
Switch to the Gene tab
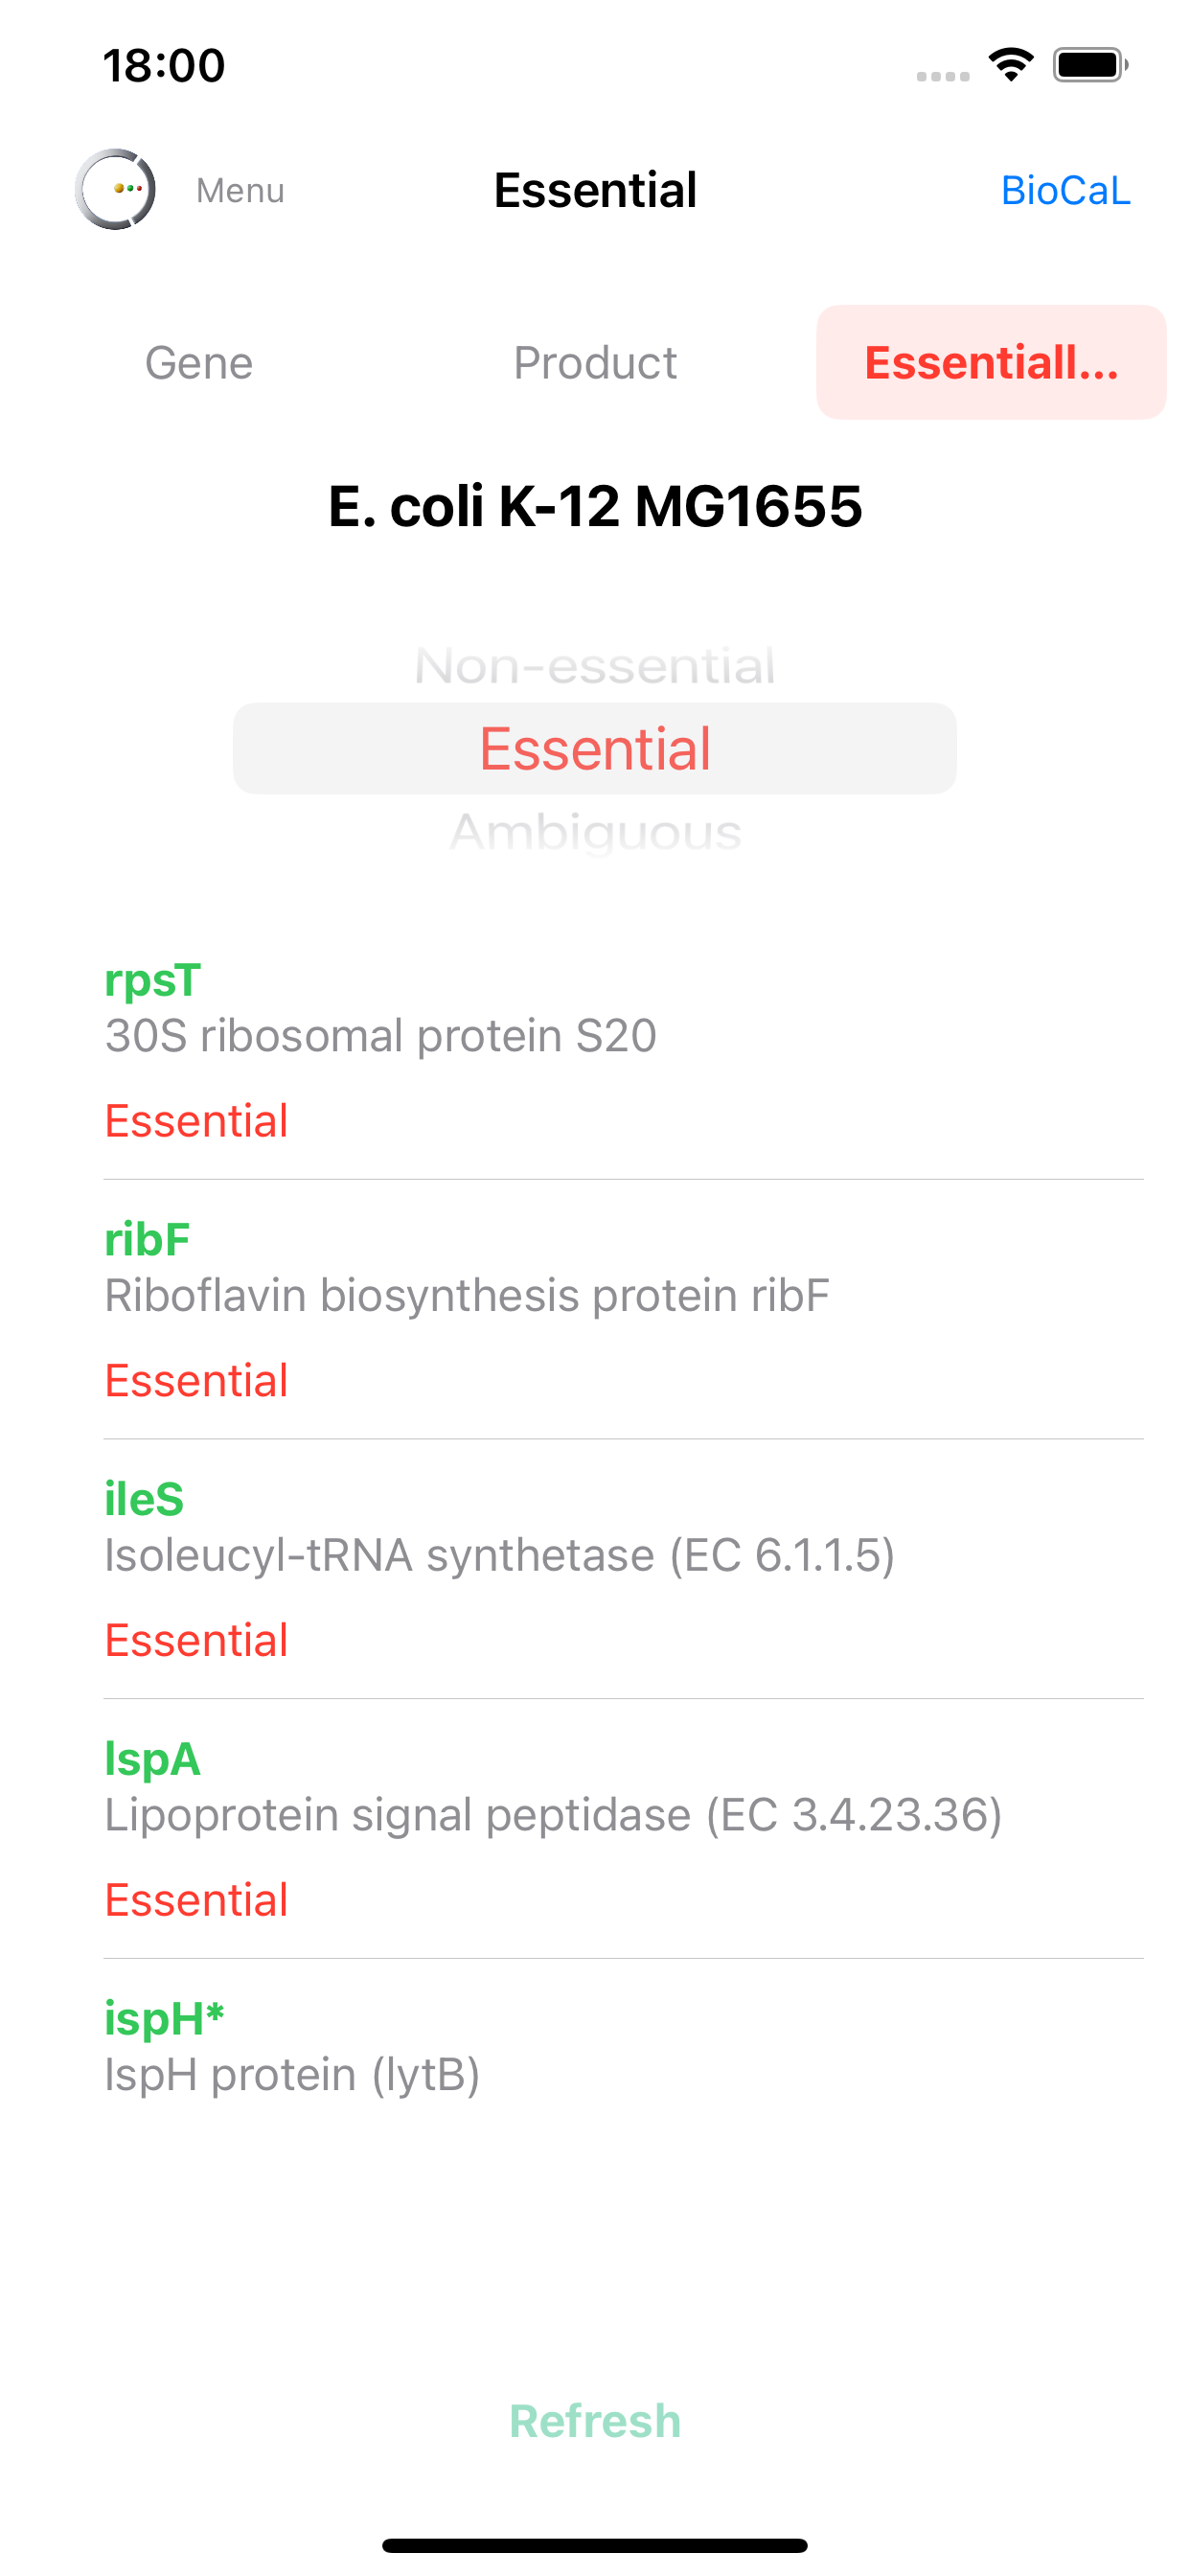click(x=199, y=363)
